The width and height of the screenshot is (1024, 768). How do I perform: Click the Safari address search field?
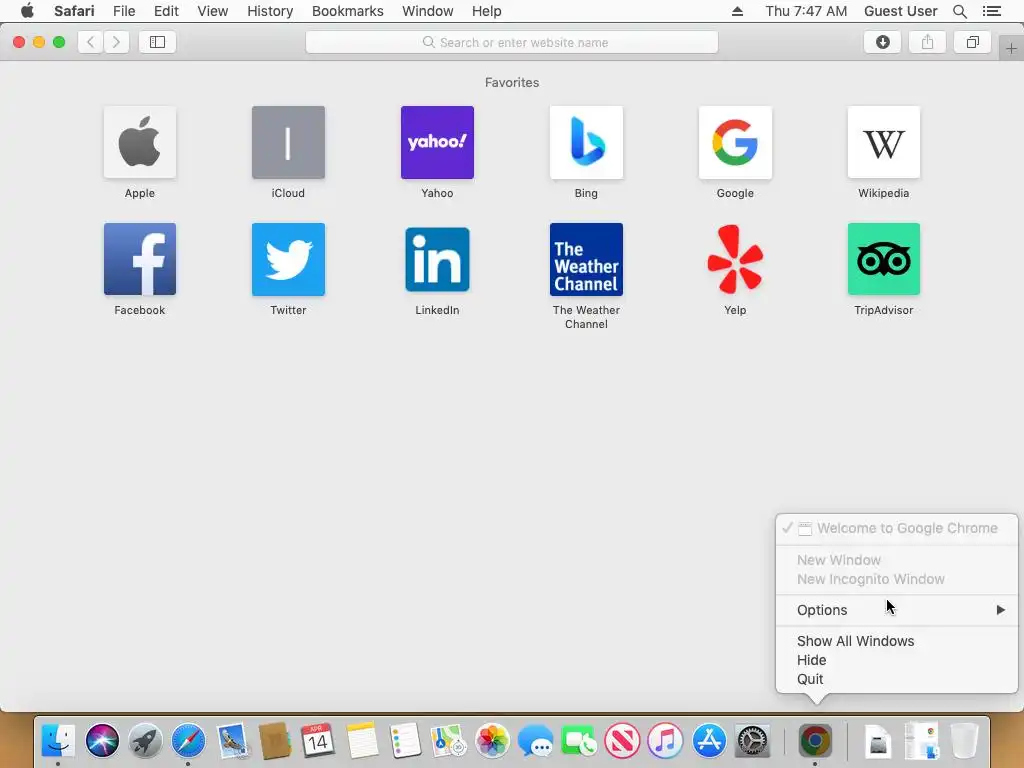point(512,42)
